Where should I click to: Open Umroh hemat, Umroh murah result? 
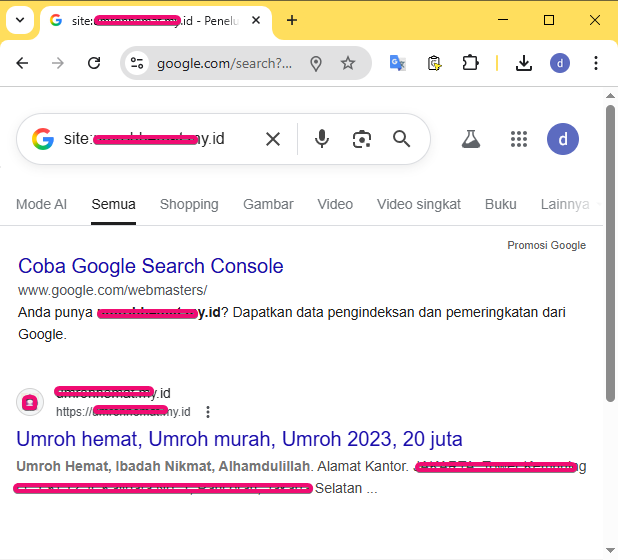(x=239, y=439)
